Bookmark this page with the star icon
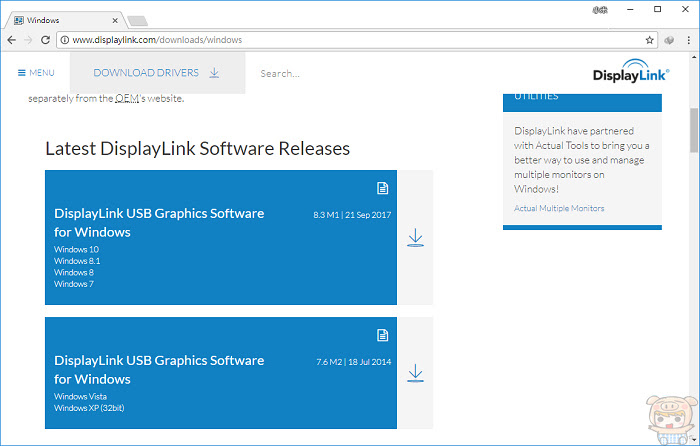This screenshot has width=700, height=446. click(649, 40)
